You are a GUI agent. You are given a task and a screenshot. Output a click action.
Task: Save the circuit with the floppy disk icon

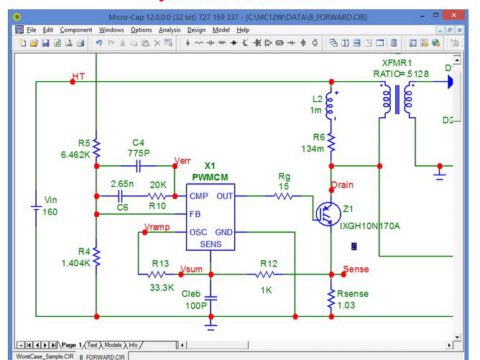(46, 43)
